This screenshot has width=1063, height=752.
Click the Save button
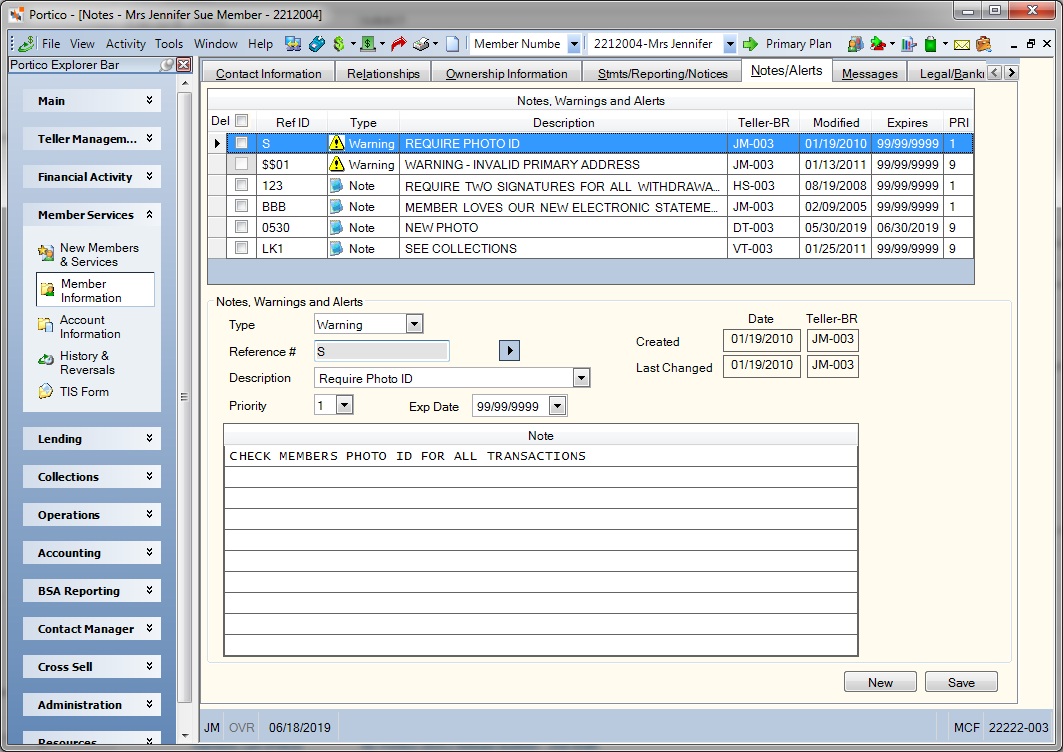tap(961, 682)
